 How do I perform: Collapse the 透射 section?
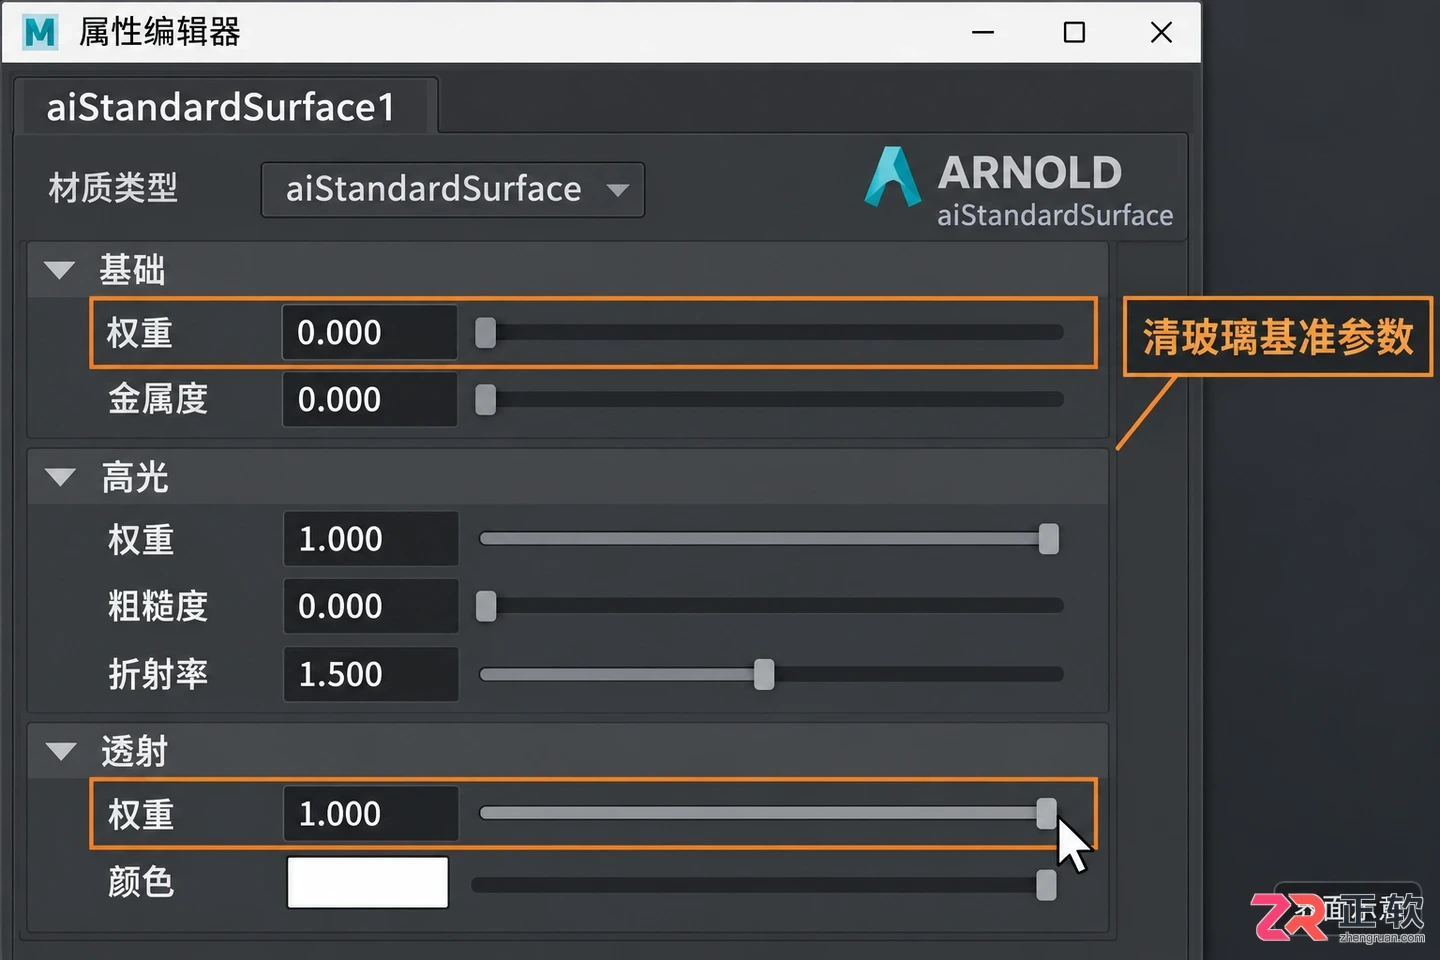click(x=60, y=751)
